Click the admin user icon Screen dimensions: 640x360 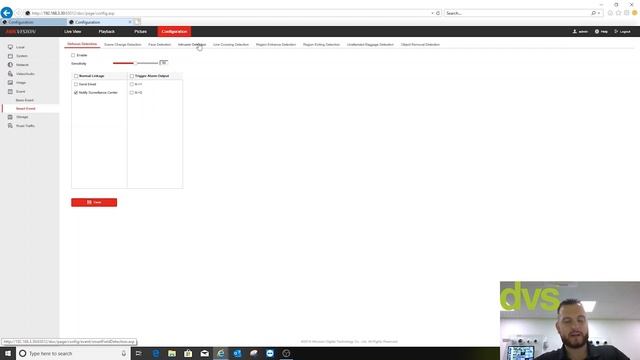[575, 31]
